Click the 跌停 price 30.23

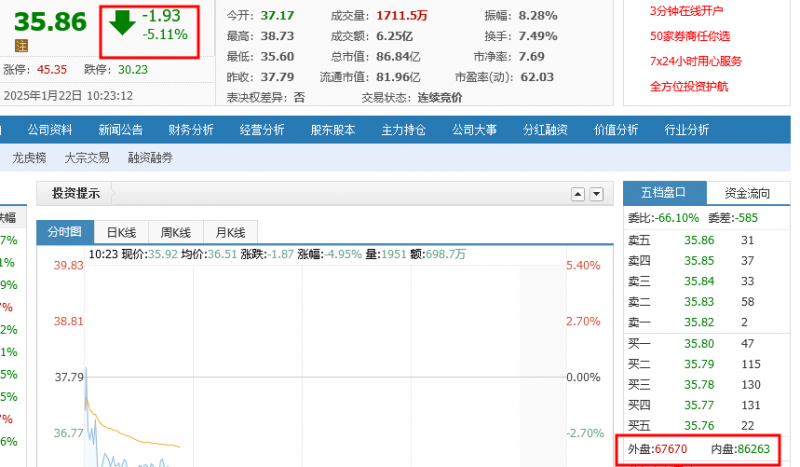point(133,69)
